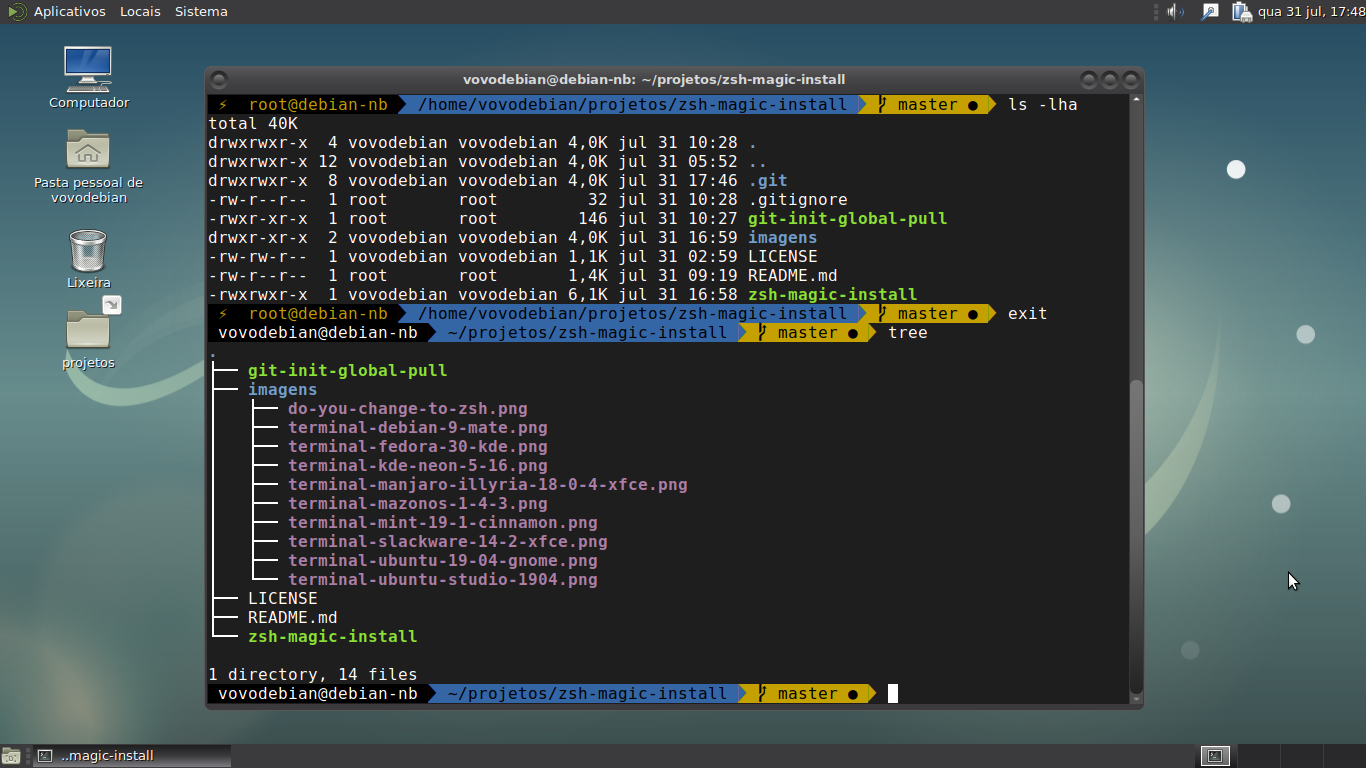Click the show desktop icon in bottom panel
This screenshot has height=768, width=1366.
coord(11,756)
